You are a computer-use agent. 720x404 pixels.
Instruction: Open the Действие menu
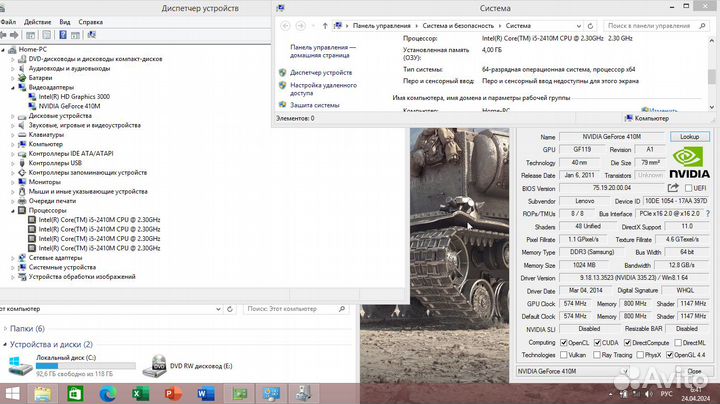37,22
